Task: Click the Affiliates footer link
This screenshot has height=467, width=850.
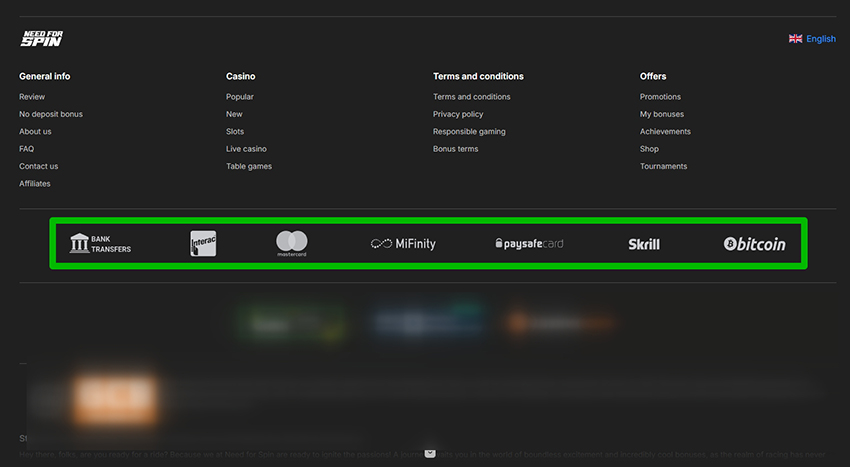Action: tap(34, 184)
